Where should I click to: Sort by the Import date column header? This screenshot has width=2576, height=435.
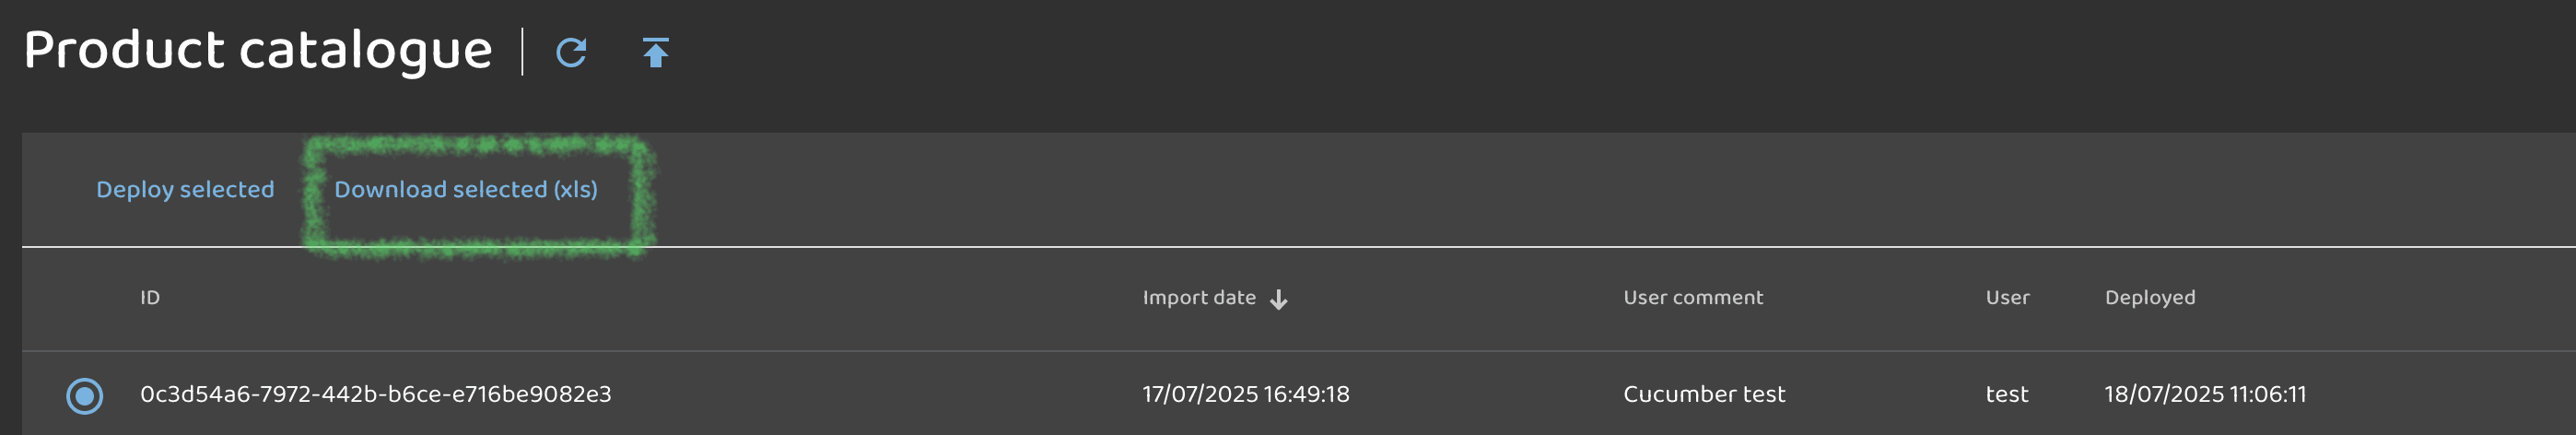tap(1198, 298)
